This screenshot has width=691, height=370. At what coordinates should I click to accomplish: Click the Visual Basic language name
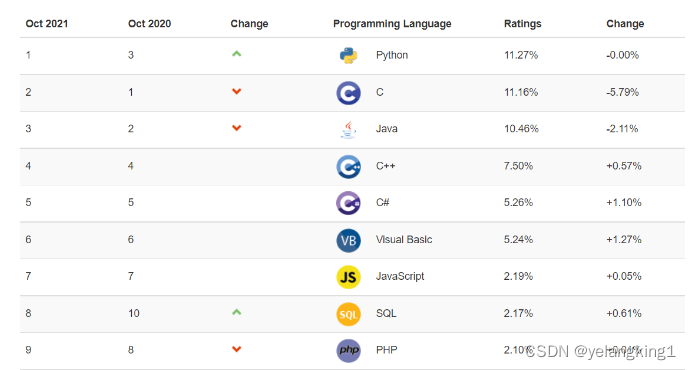tap(404, 240)
